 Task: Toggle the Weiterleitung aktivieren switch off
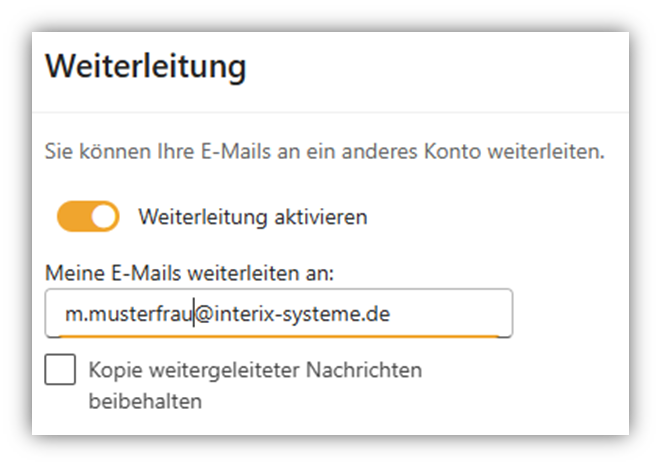point(88,216)
